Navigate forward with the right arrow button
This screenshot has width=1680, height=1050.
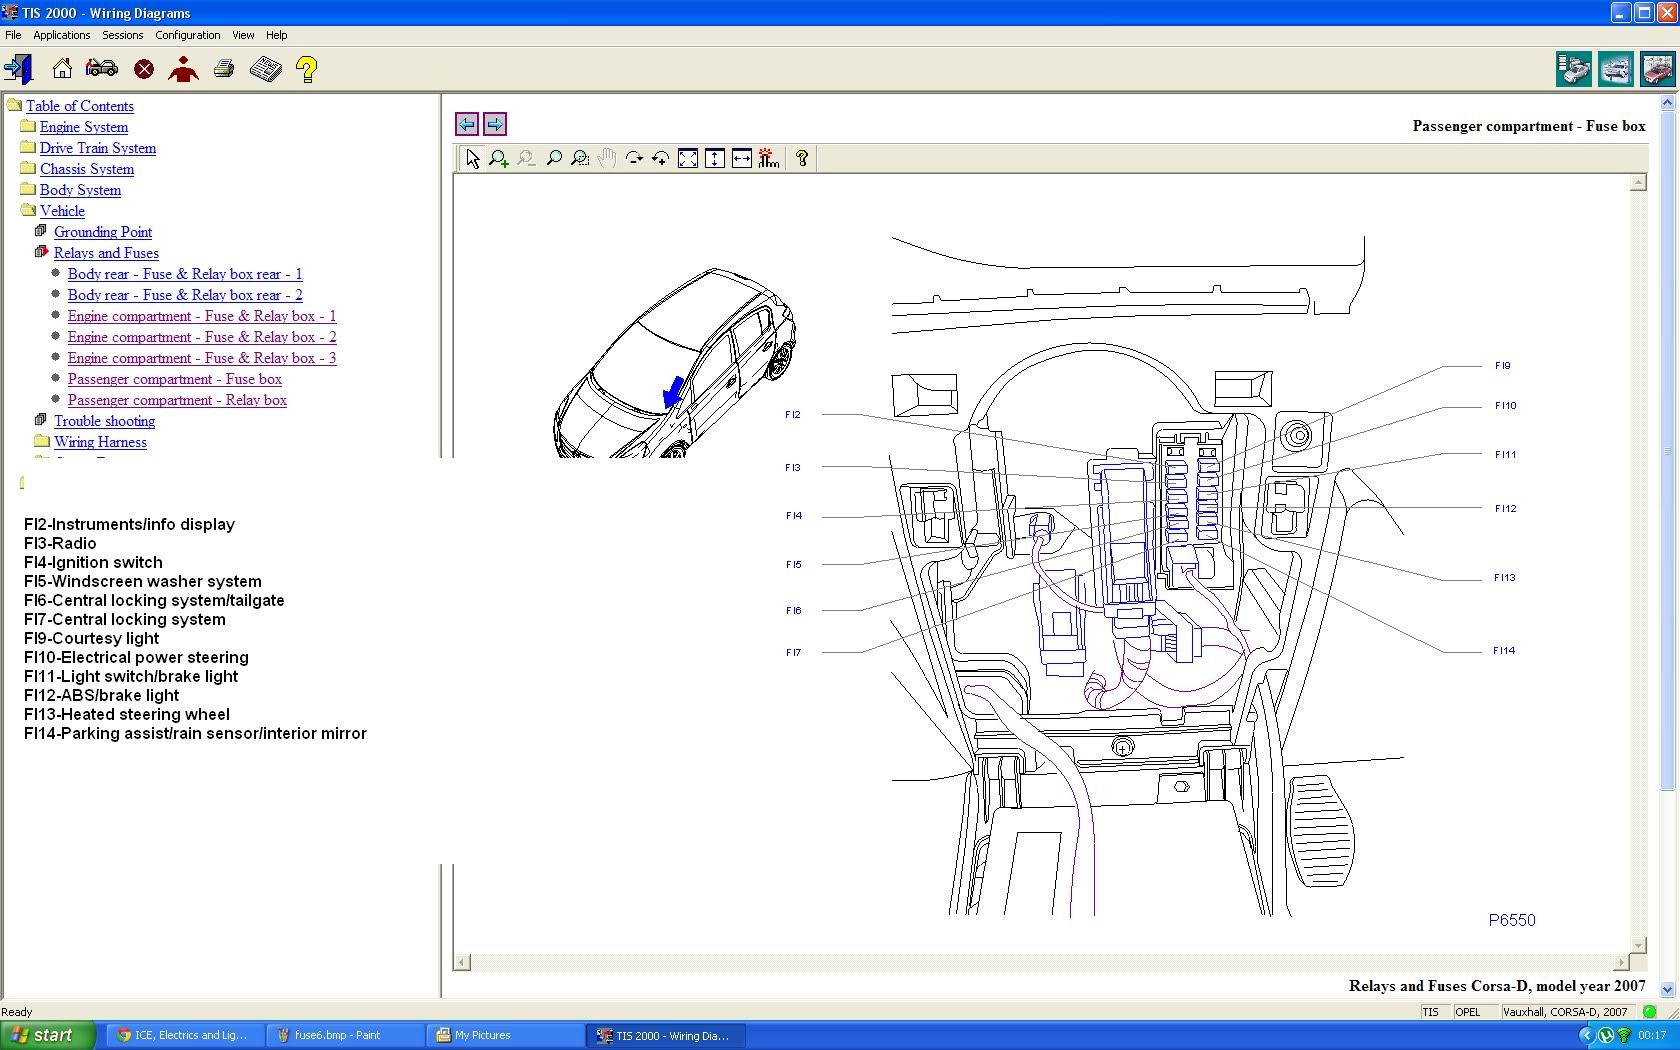click(495, 124)
